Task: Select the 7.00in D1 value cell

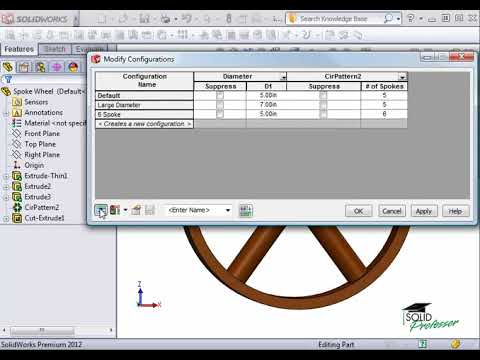Action: point(266,105)
